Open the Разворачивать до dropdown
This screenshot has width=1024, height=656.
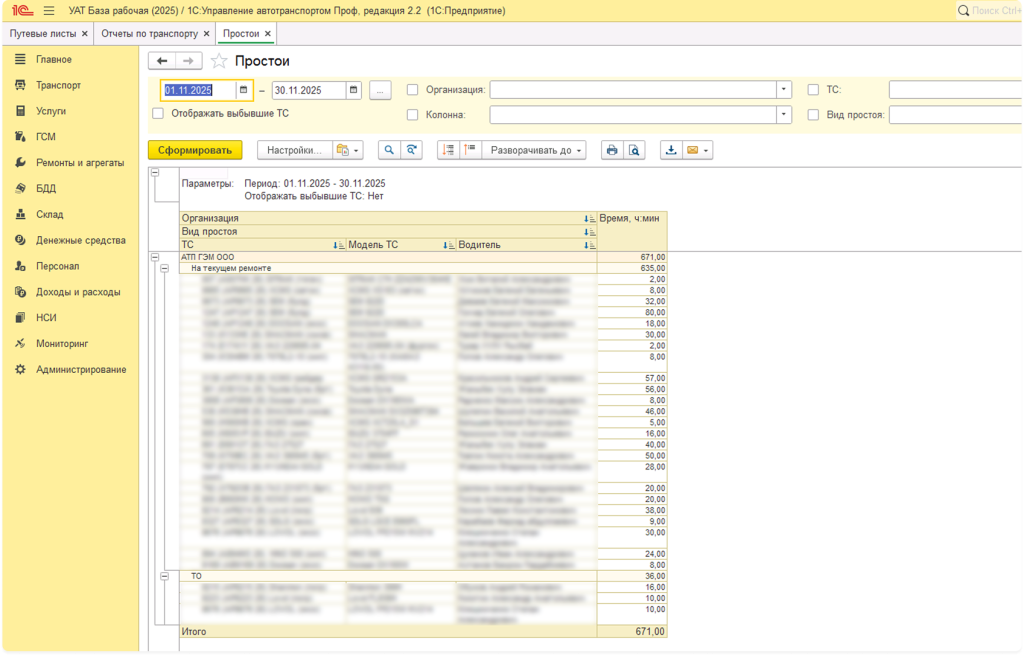tap(535, 150)
